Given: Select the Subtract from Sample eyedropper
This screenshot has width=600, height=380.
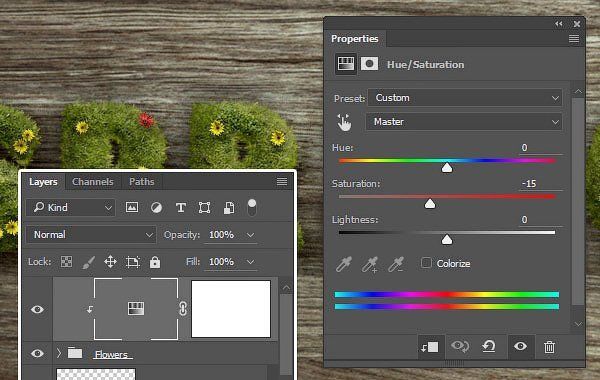Looking at the screenshot, I should [x=396, y=264].
